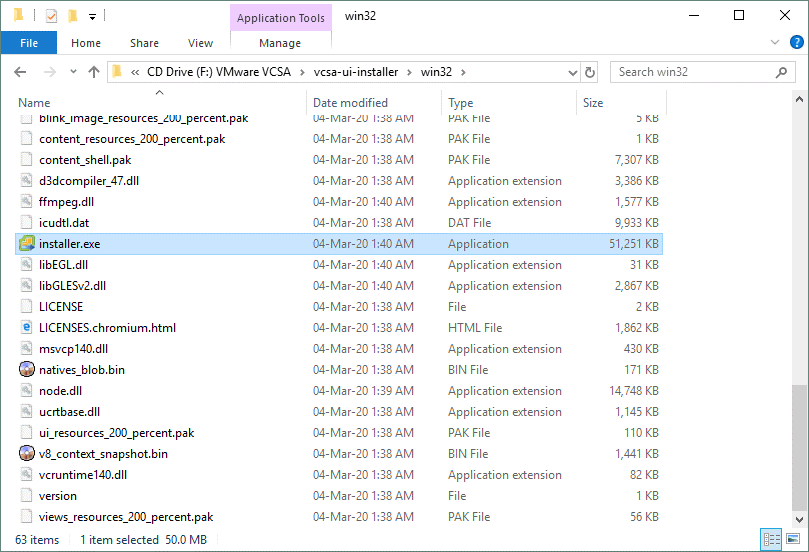Image resolution: width=809 pixels, height=552 pixels.
Task: Expand the ribbon with the chevron
Action: [774, 43]
